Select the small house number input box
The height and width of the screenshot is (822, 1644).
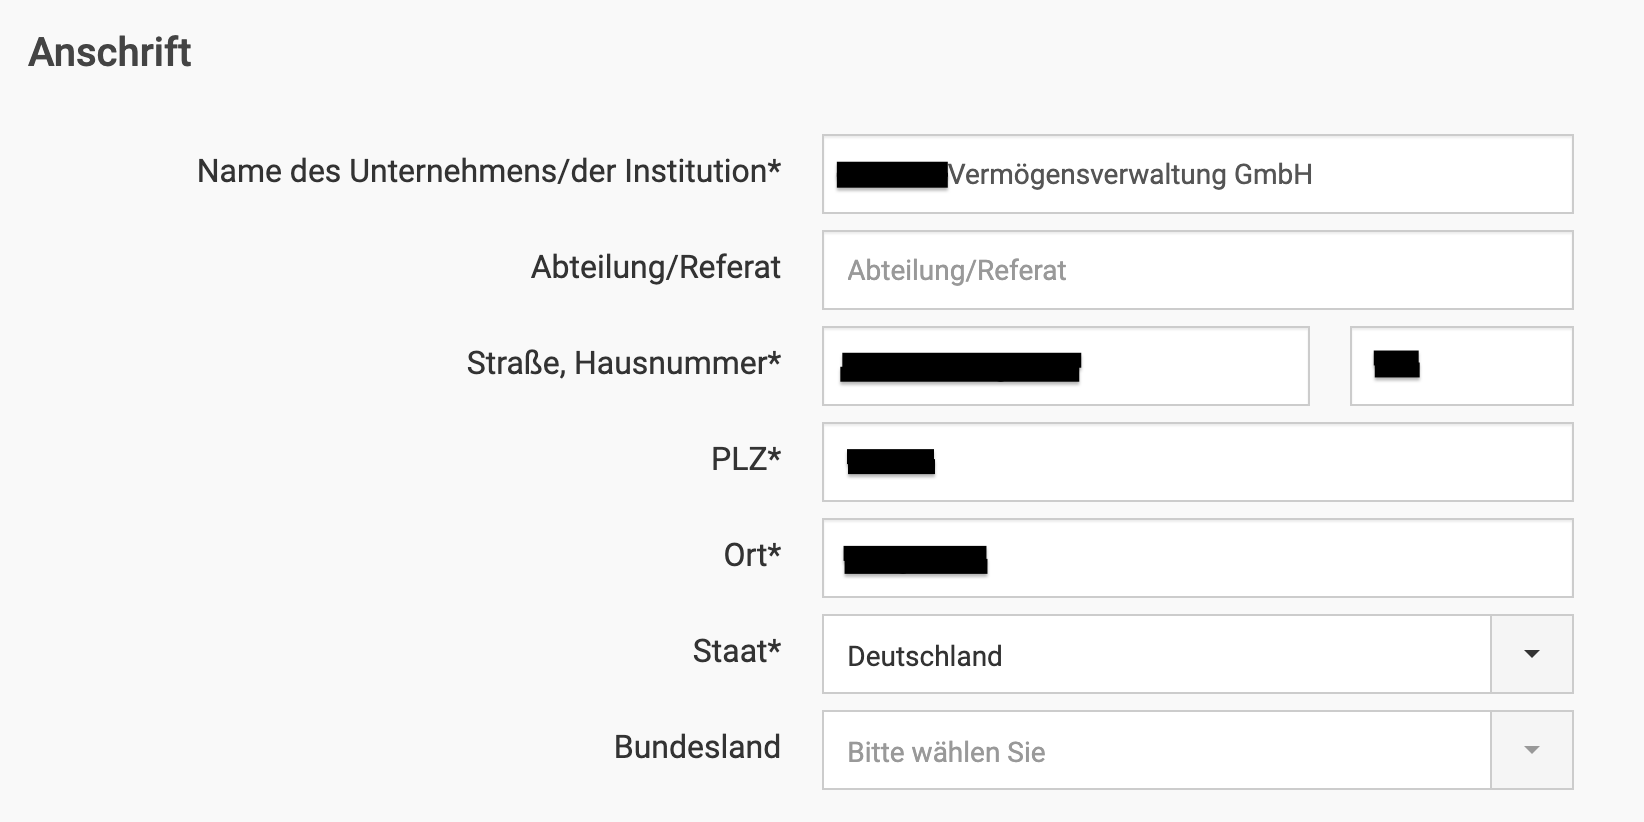(1460, 366)
